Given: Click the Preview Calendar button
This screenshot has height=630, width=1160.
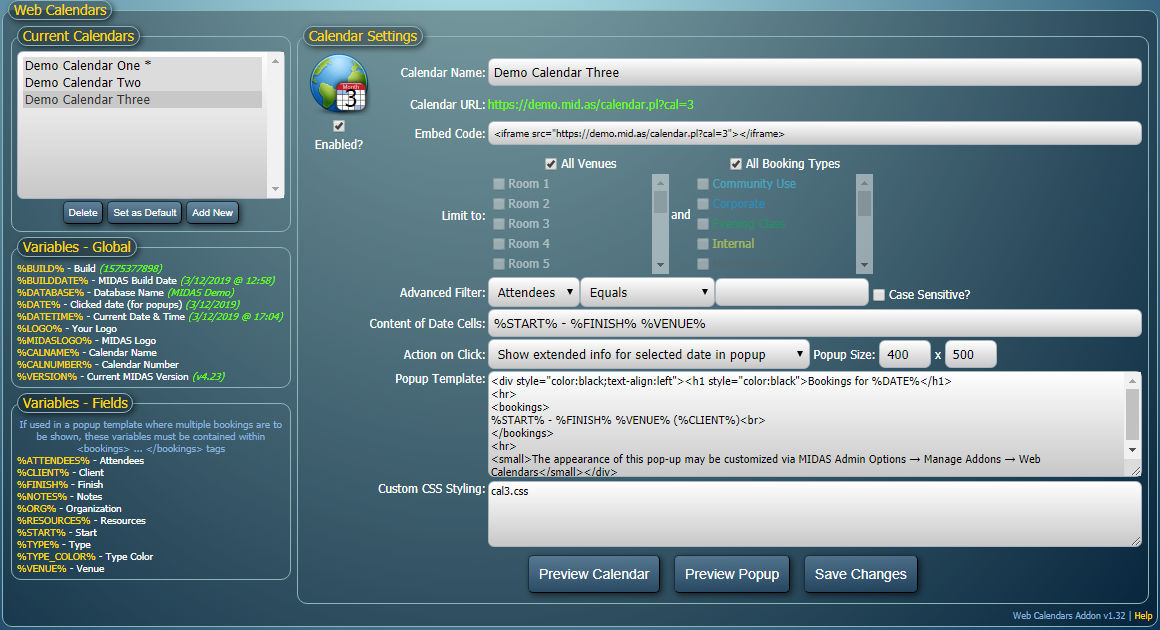Looking at the screenshot, I should [x=594, y=575].
